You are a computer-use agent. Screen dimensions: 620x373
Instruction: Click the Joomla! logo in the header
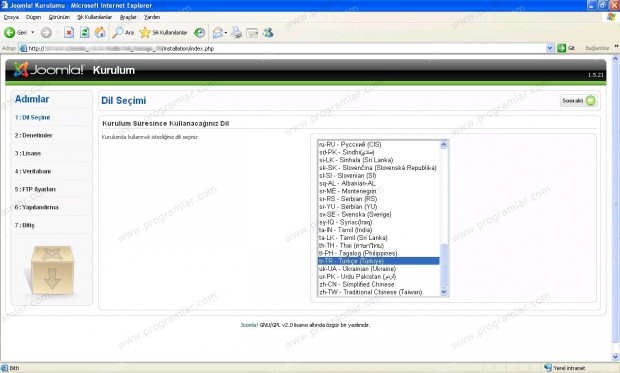pos(49,70)
